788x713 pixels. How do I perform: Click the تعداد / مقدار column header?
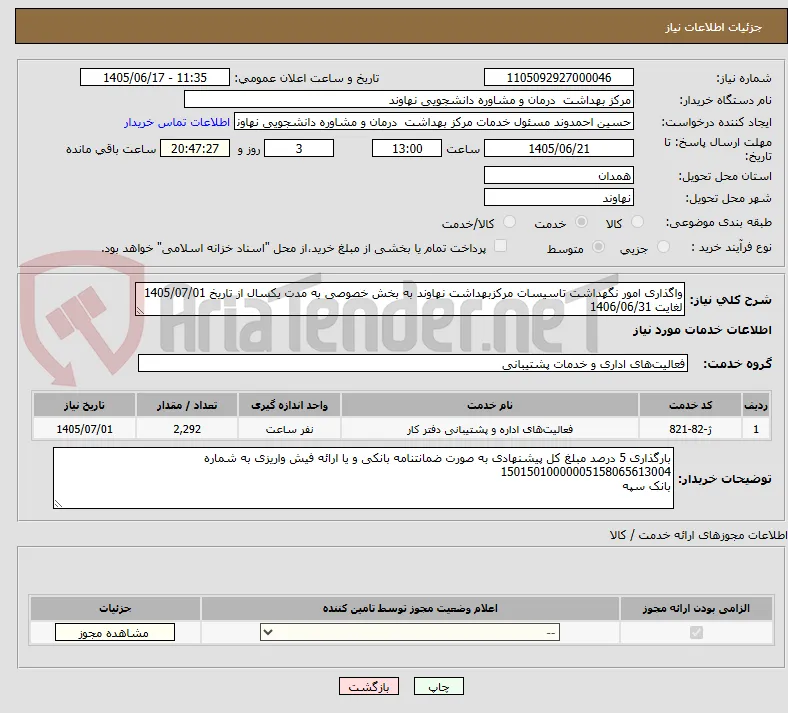(186, 405)
